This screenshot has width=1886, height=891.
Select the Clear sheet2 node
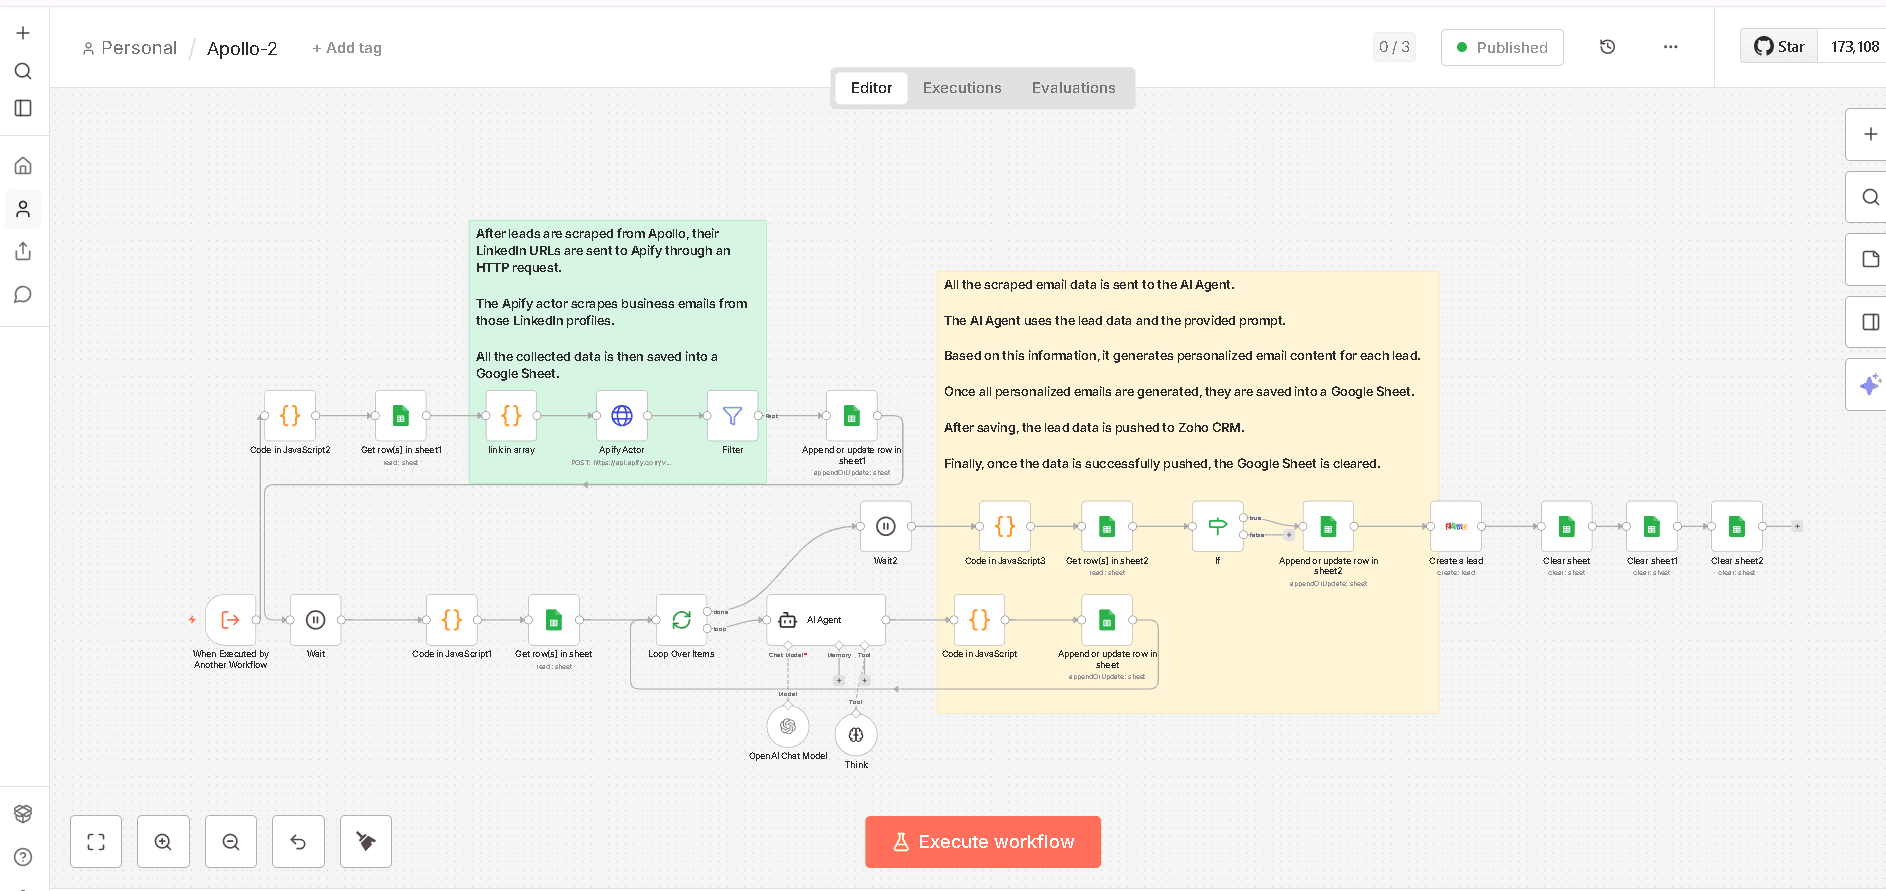(x=1737, y=526)
